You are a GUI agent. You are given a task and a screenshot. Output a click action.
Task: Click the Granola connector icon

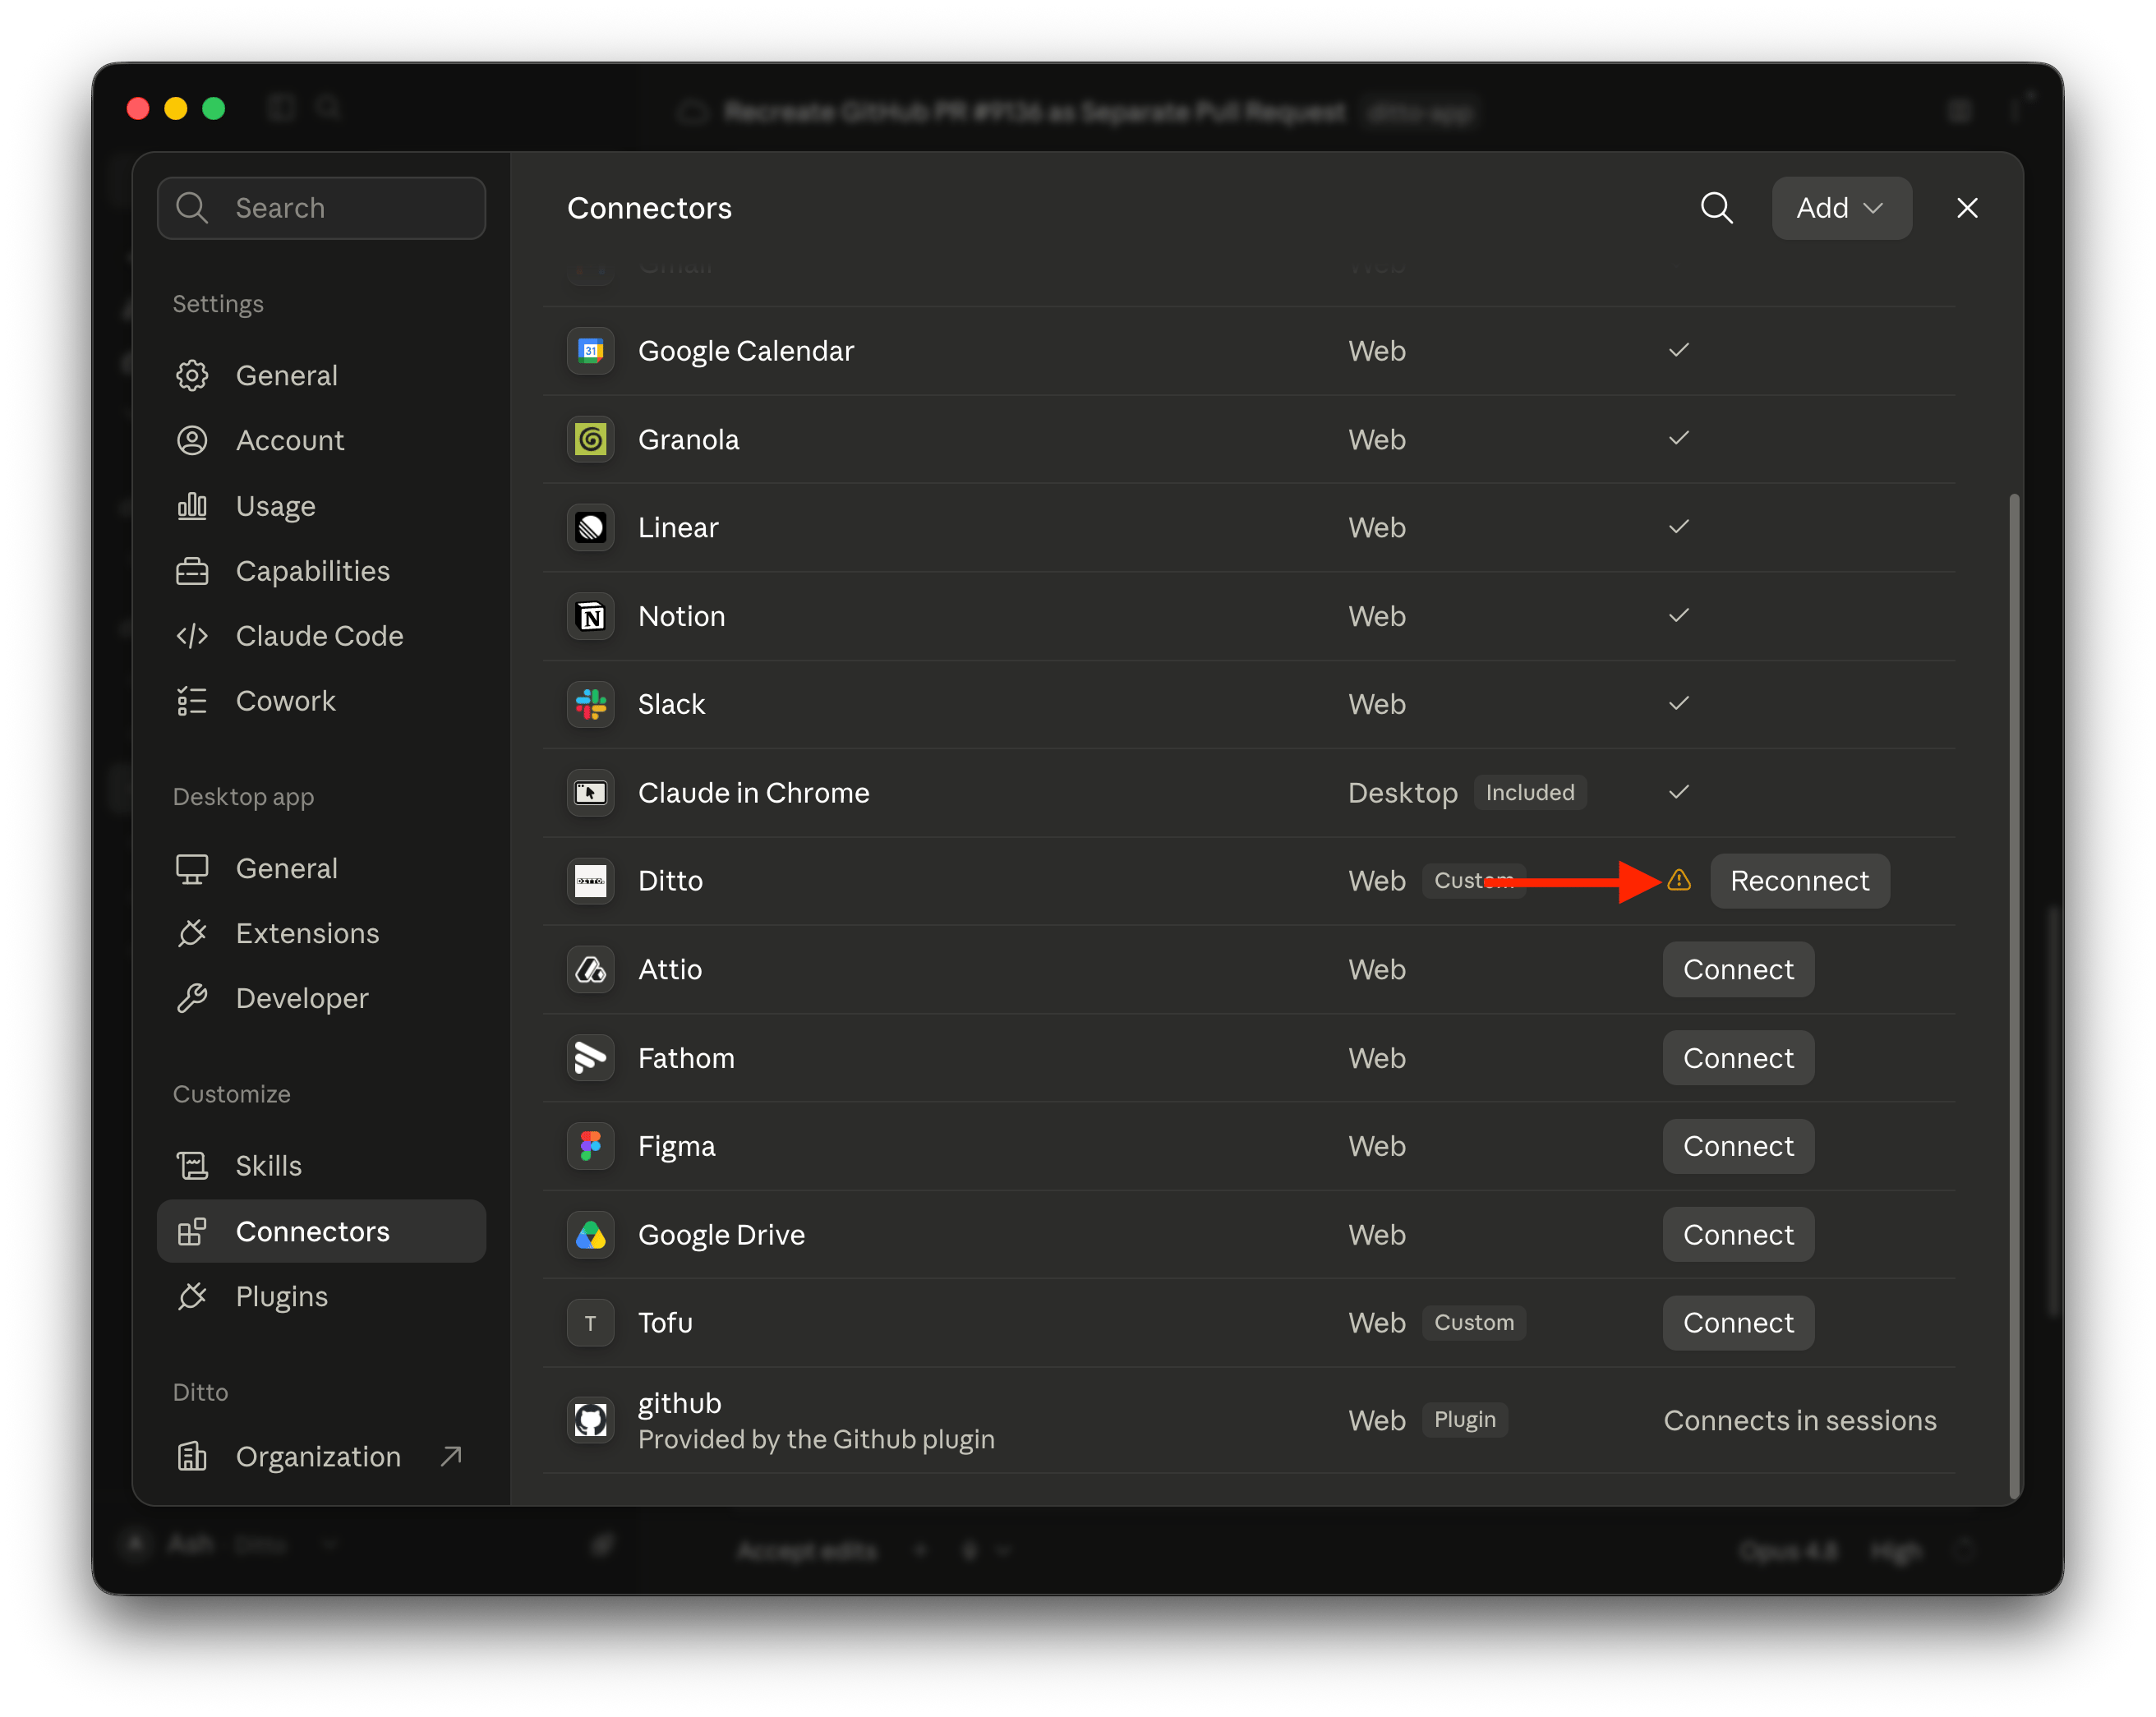(x=590, y=439)
